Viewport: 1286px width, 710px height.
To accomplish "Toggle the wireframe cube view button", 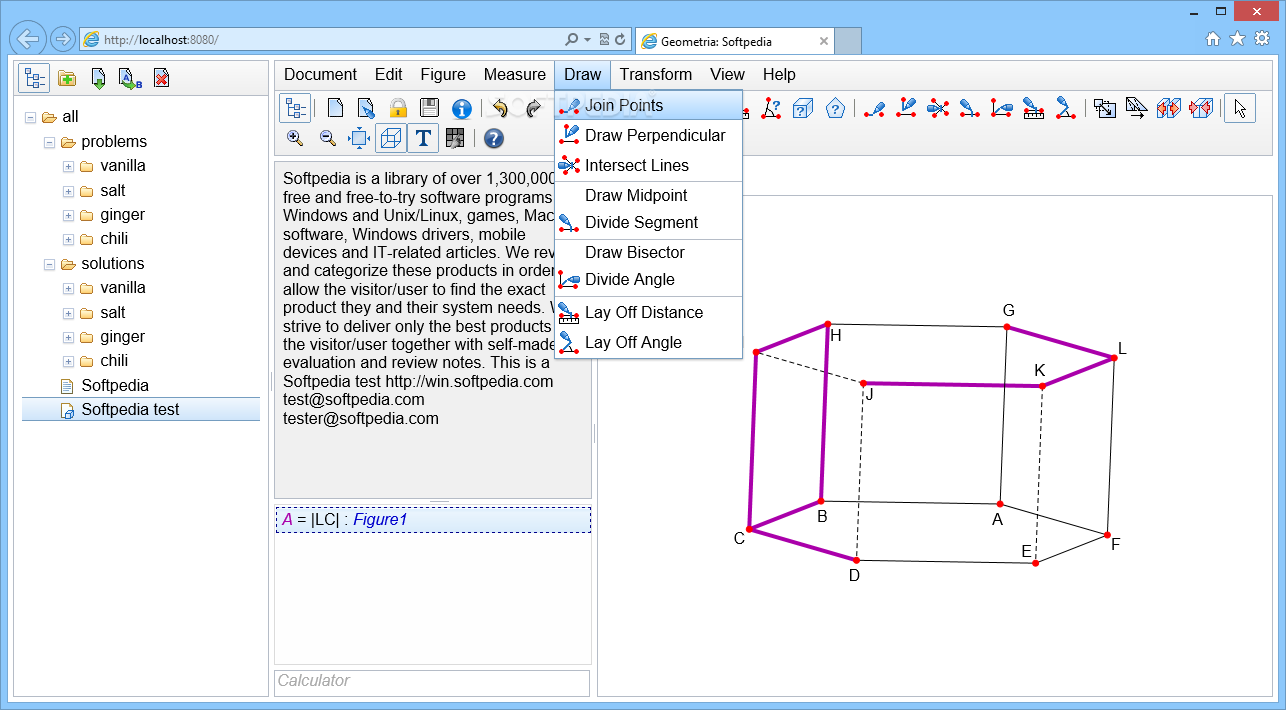I will (x=391, y=138).
